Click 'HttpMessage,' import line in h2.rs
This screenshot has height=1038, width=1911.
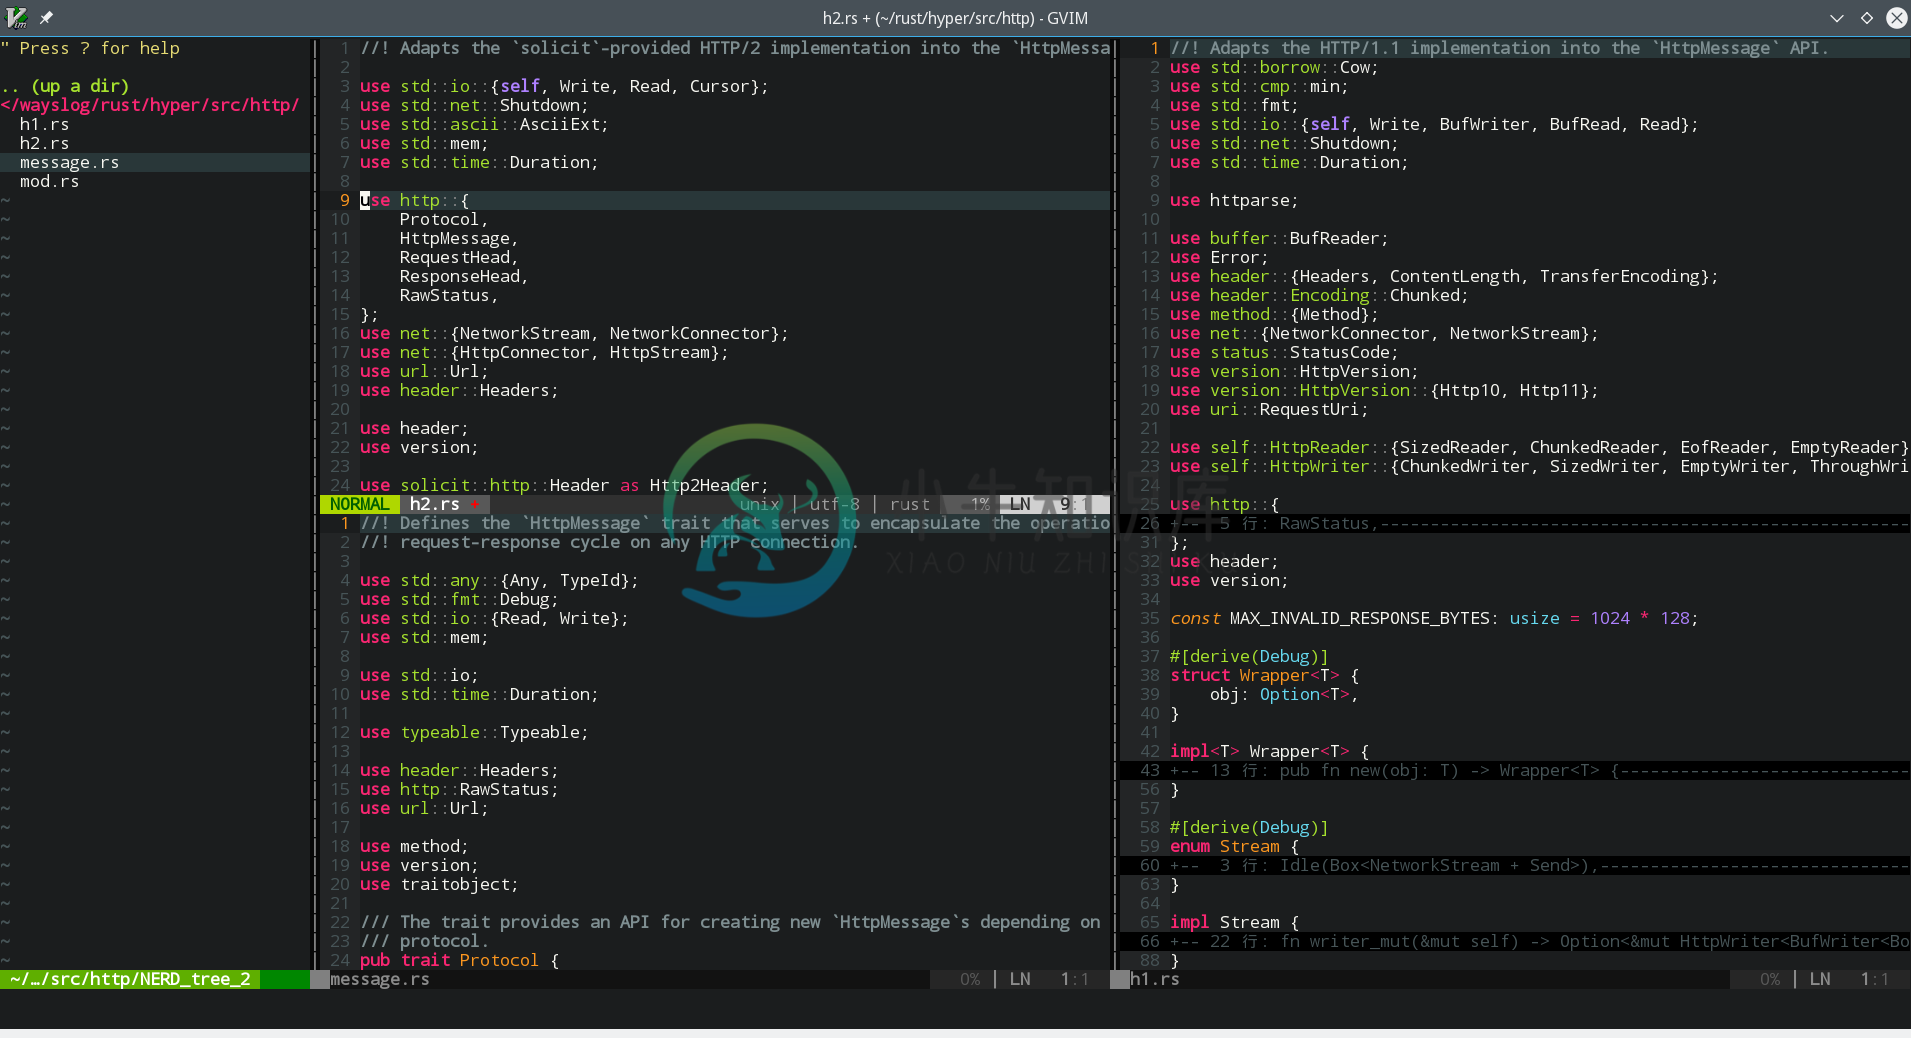[459, 238]
